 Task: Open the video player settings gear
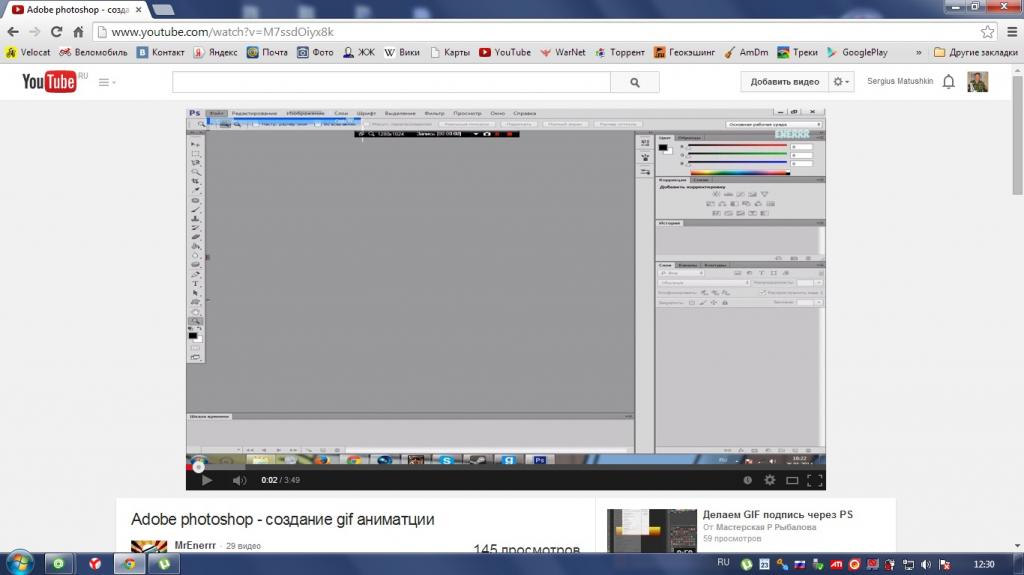(x=770, y=480)
